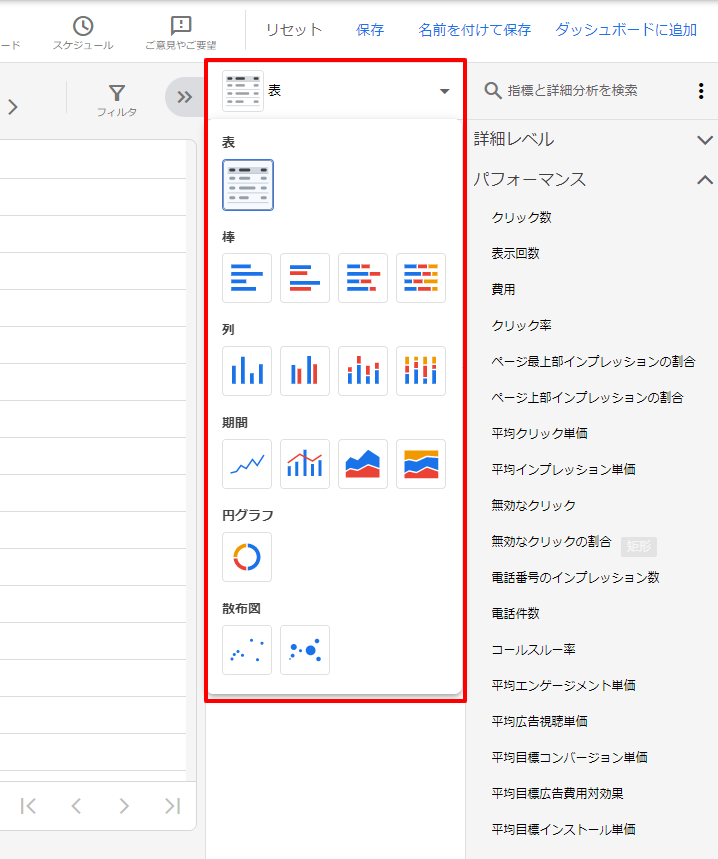Select the table visualization icon

248,185
